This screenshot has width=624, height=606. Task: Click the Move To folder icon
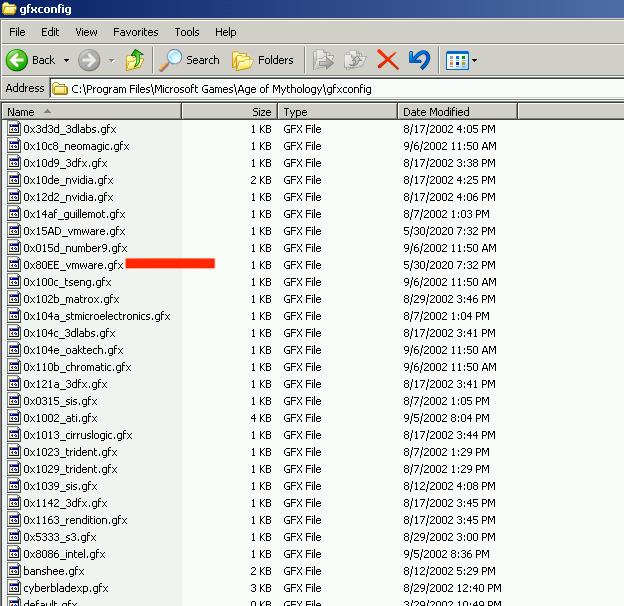(323, 60)
